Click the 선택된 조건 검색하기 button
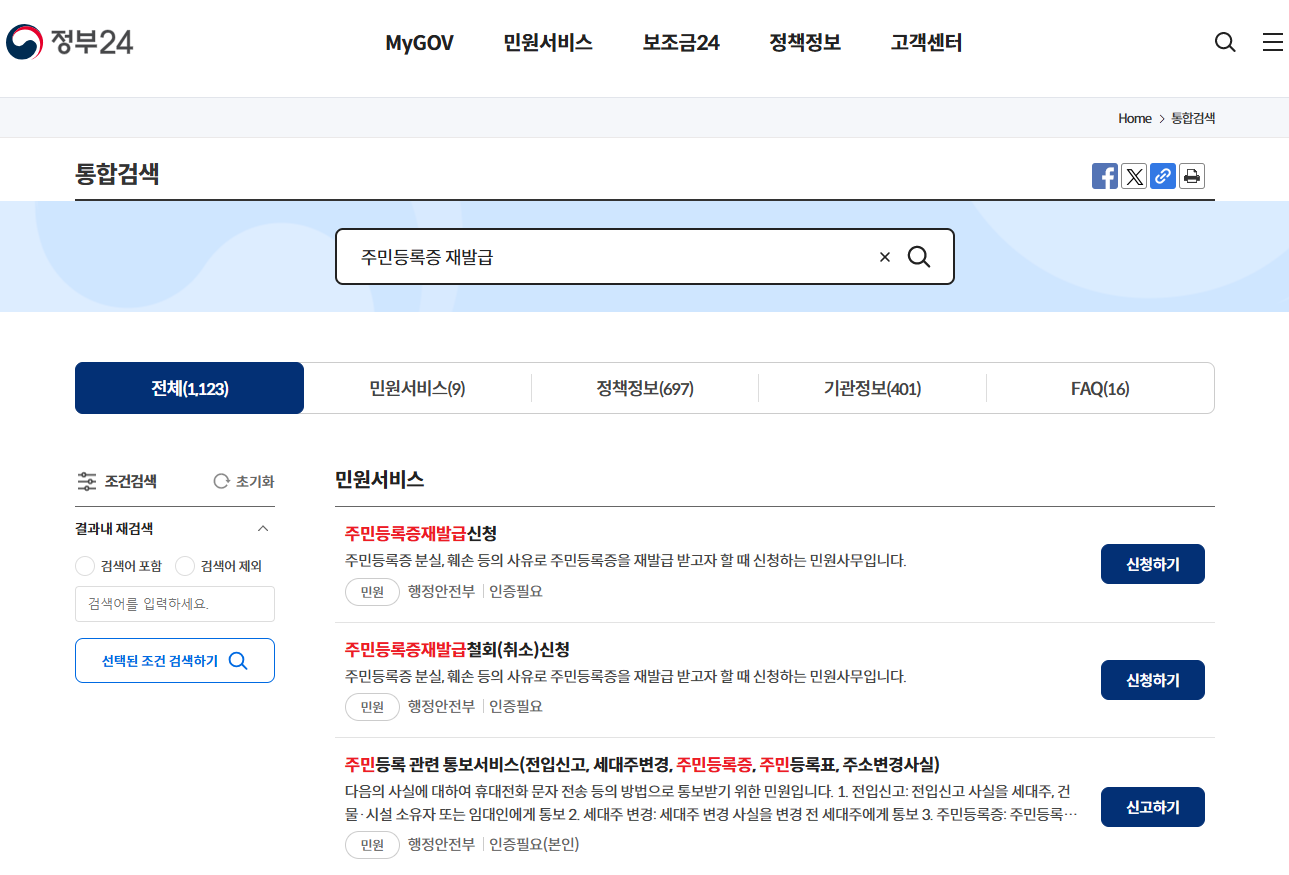Viewport: 1289px width, 875px height. point(175,660)
